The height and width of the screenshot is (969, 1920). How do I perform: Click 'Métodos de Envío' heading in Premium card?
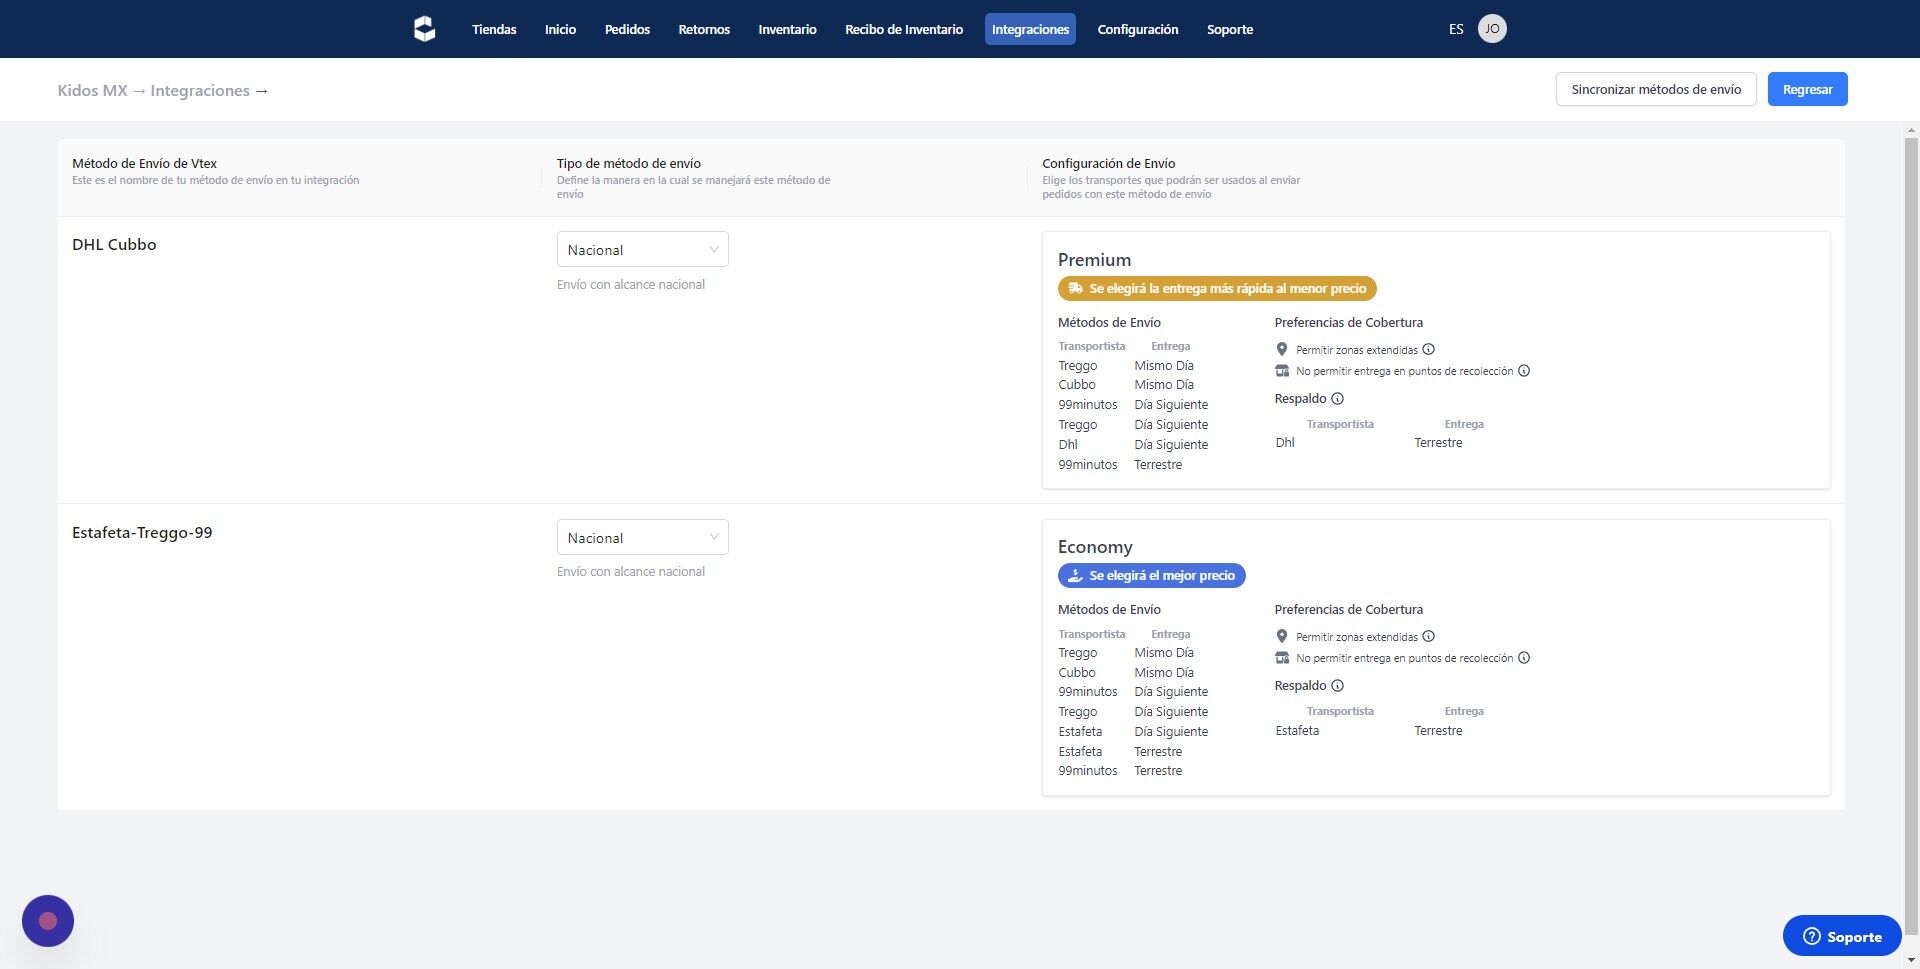click(1110, 323)
